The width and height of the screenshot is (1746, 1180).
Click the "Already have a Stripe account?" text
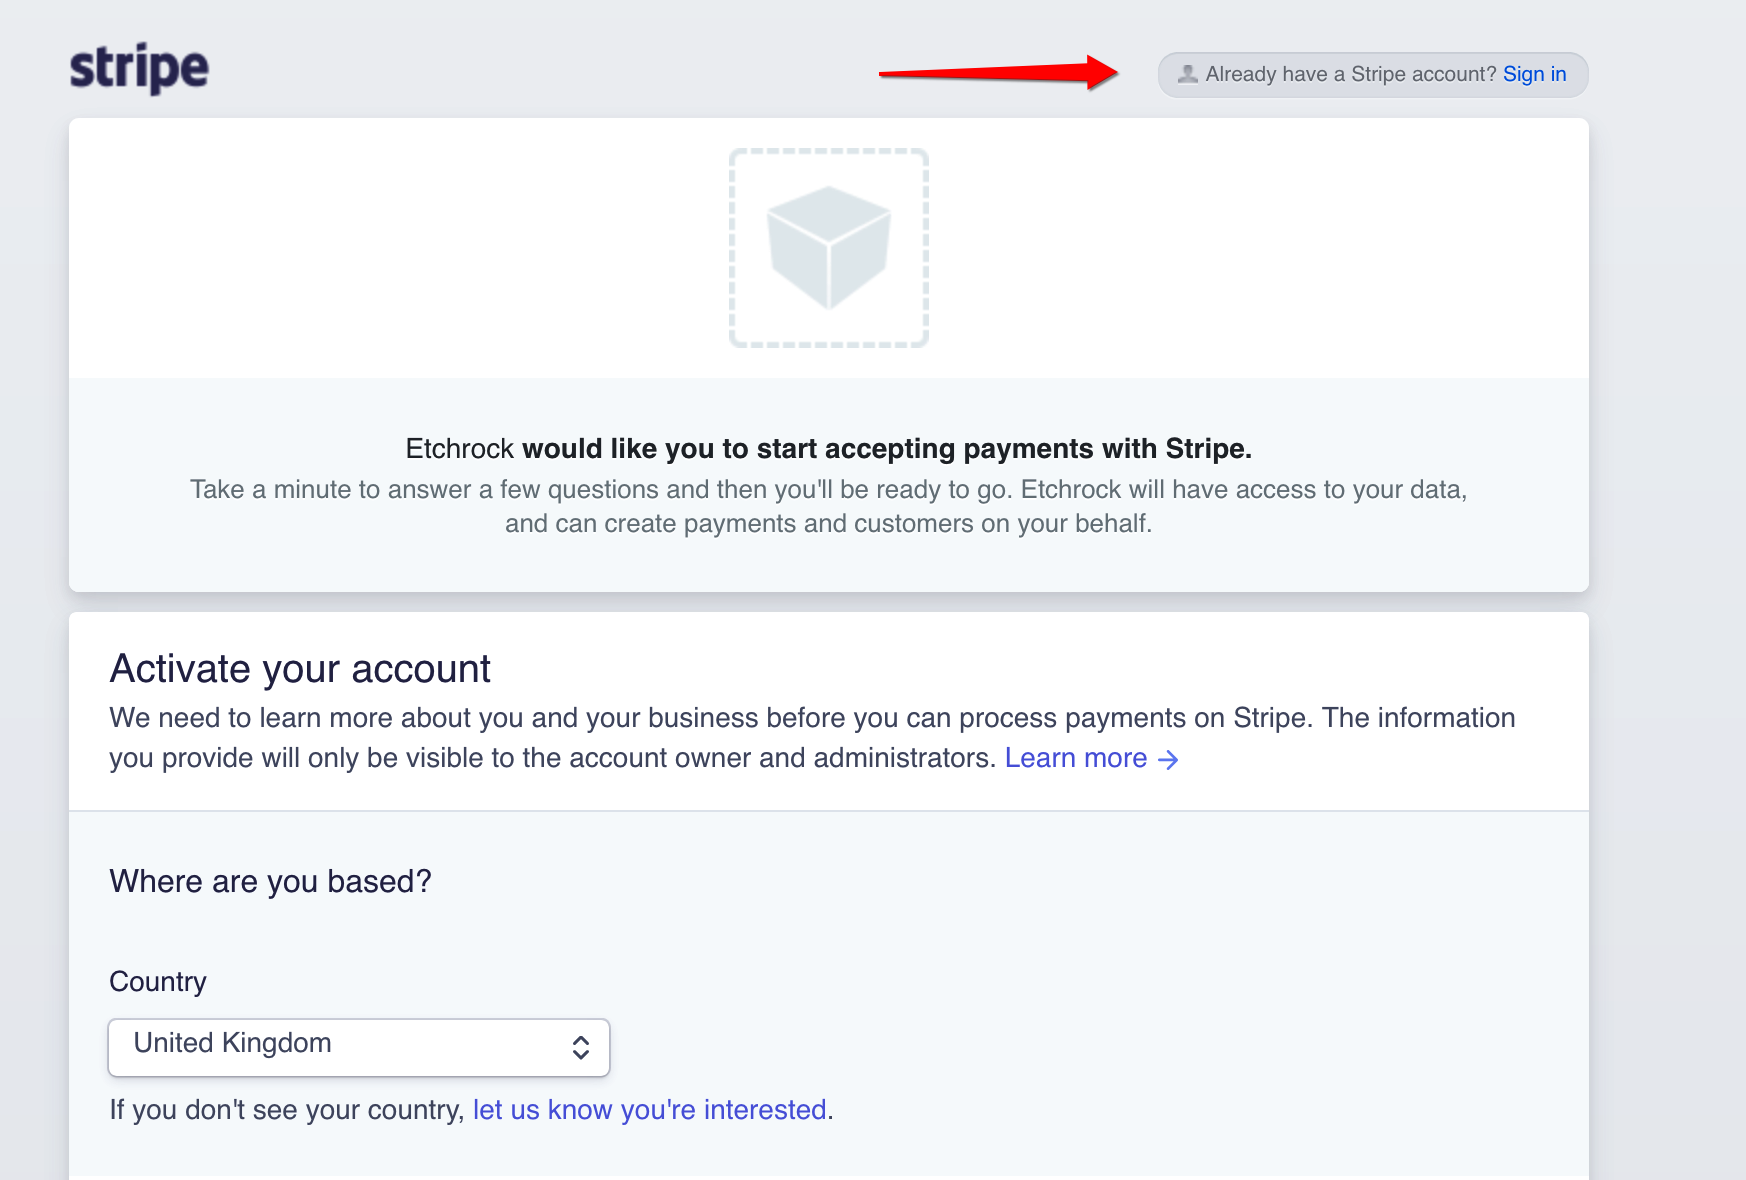pos(1350,74)
